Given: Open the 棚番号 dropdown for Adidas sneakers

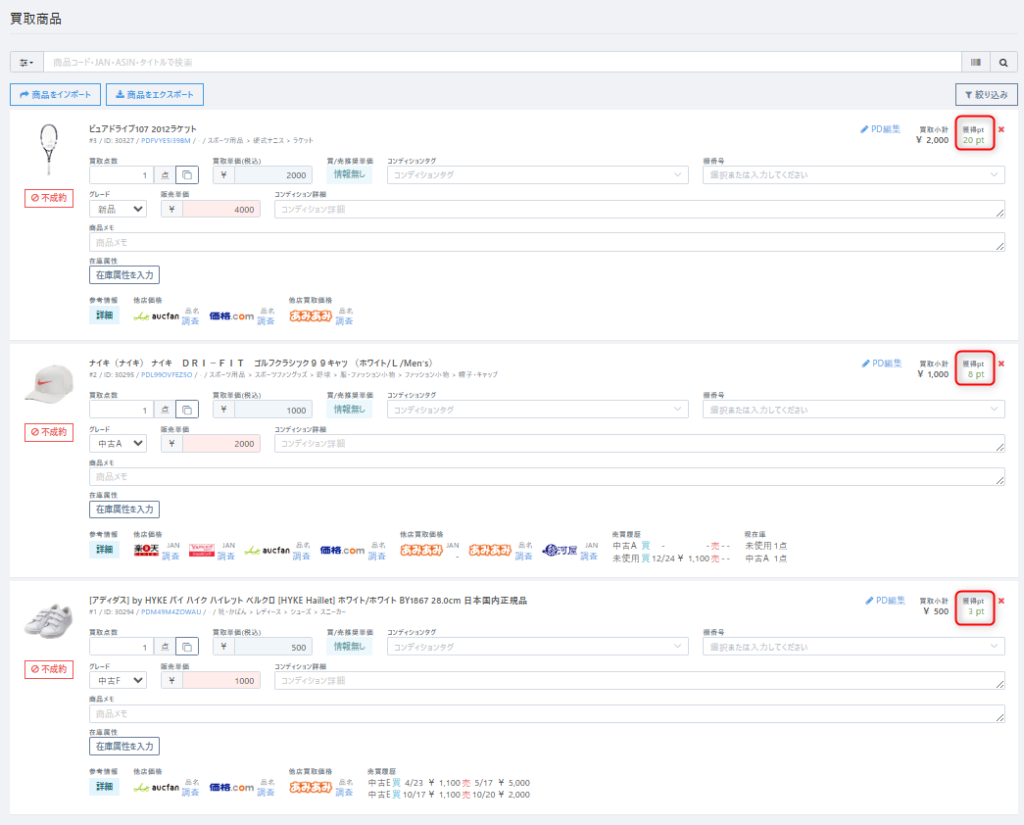Looking at the screenshot, I should point(853,646).
